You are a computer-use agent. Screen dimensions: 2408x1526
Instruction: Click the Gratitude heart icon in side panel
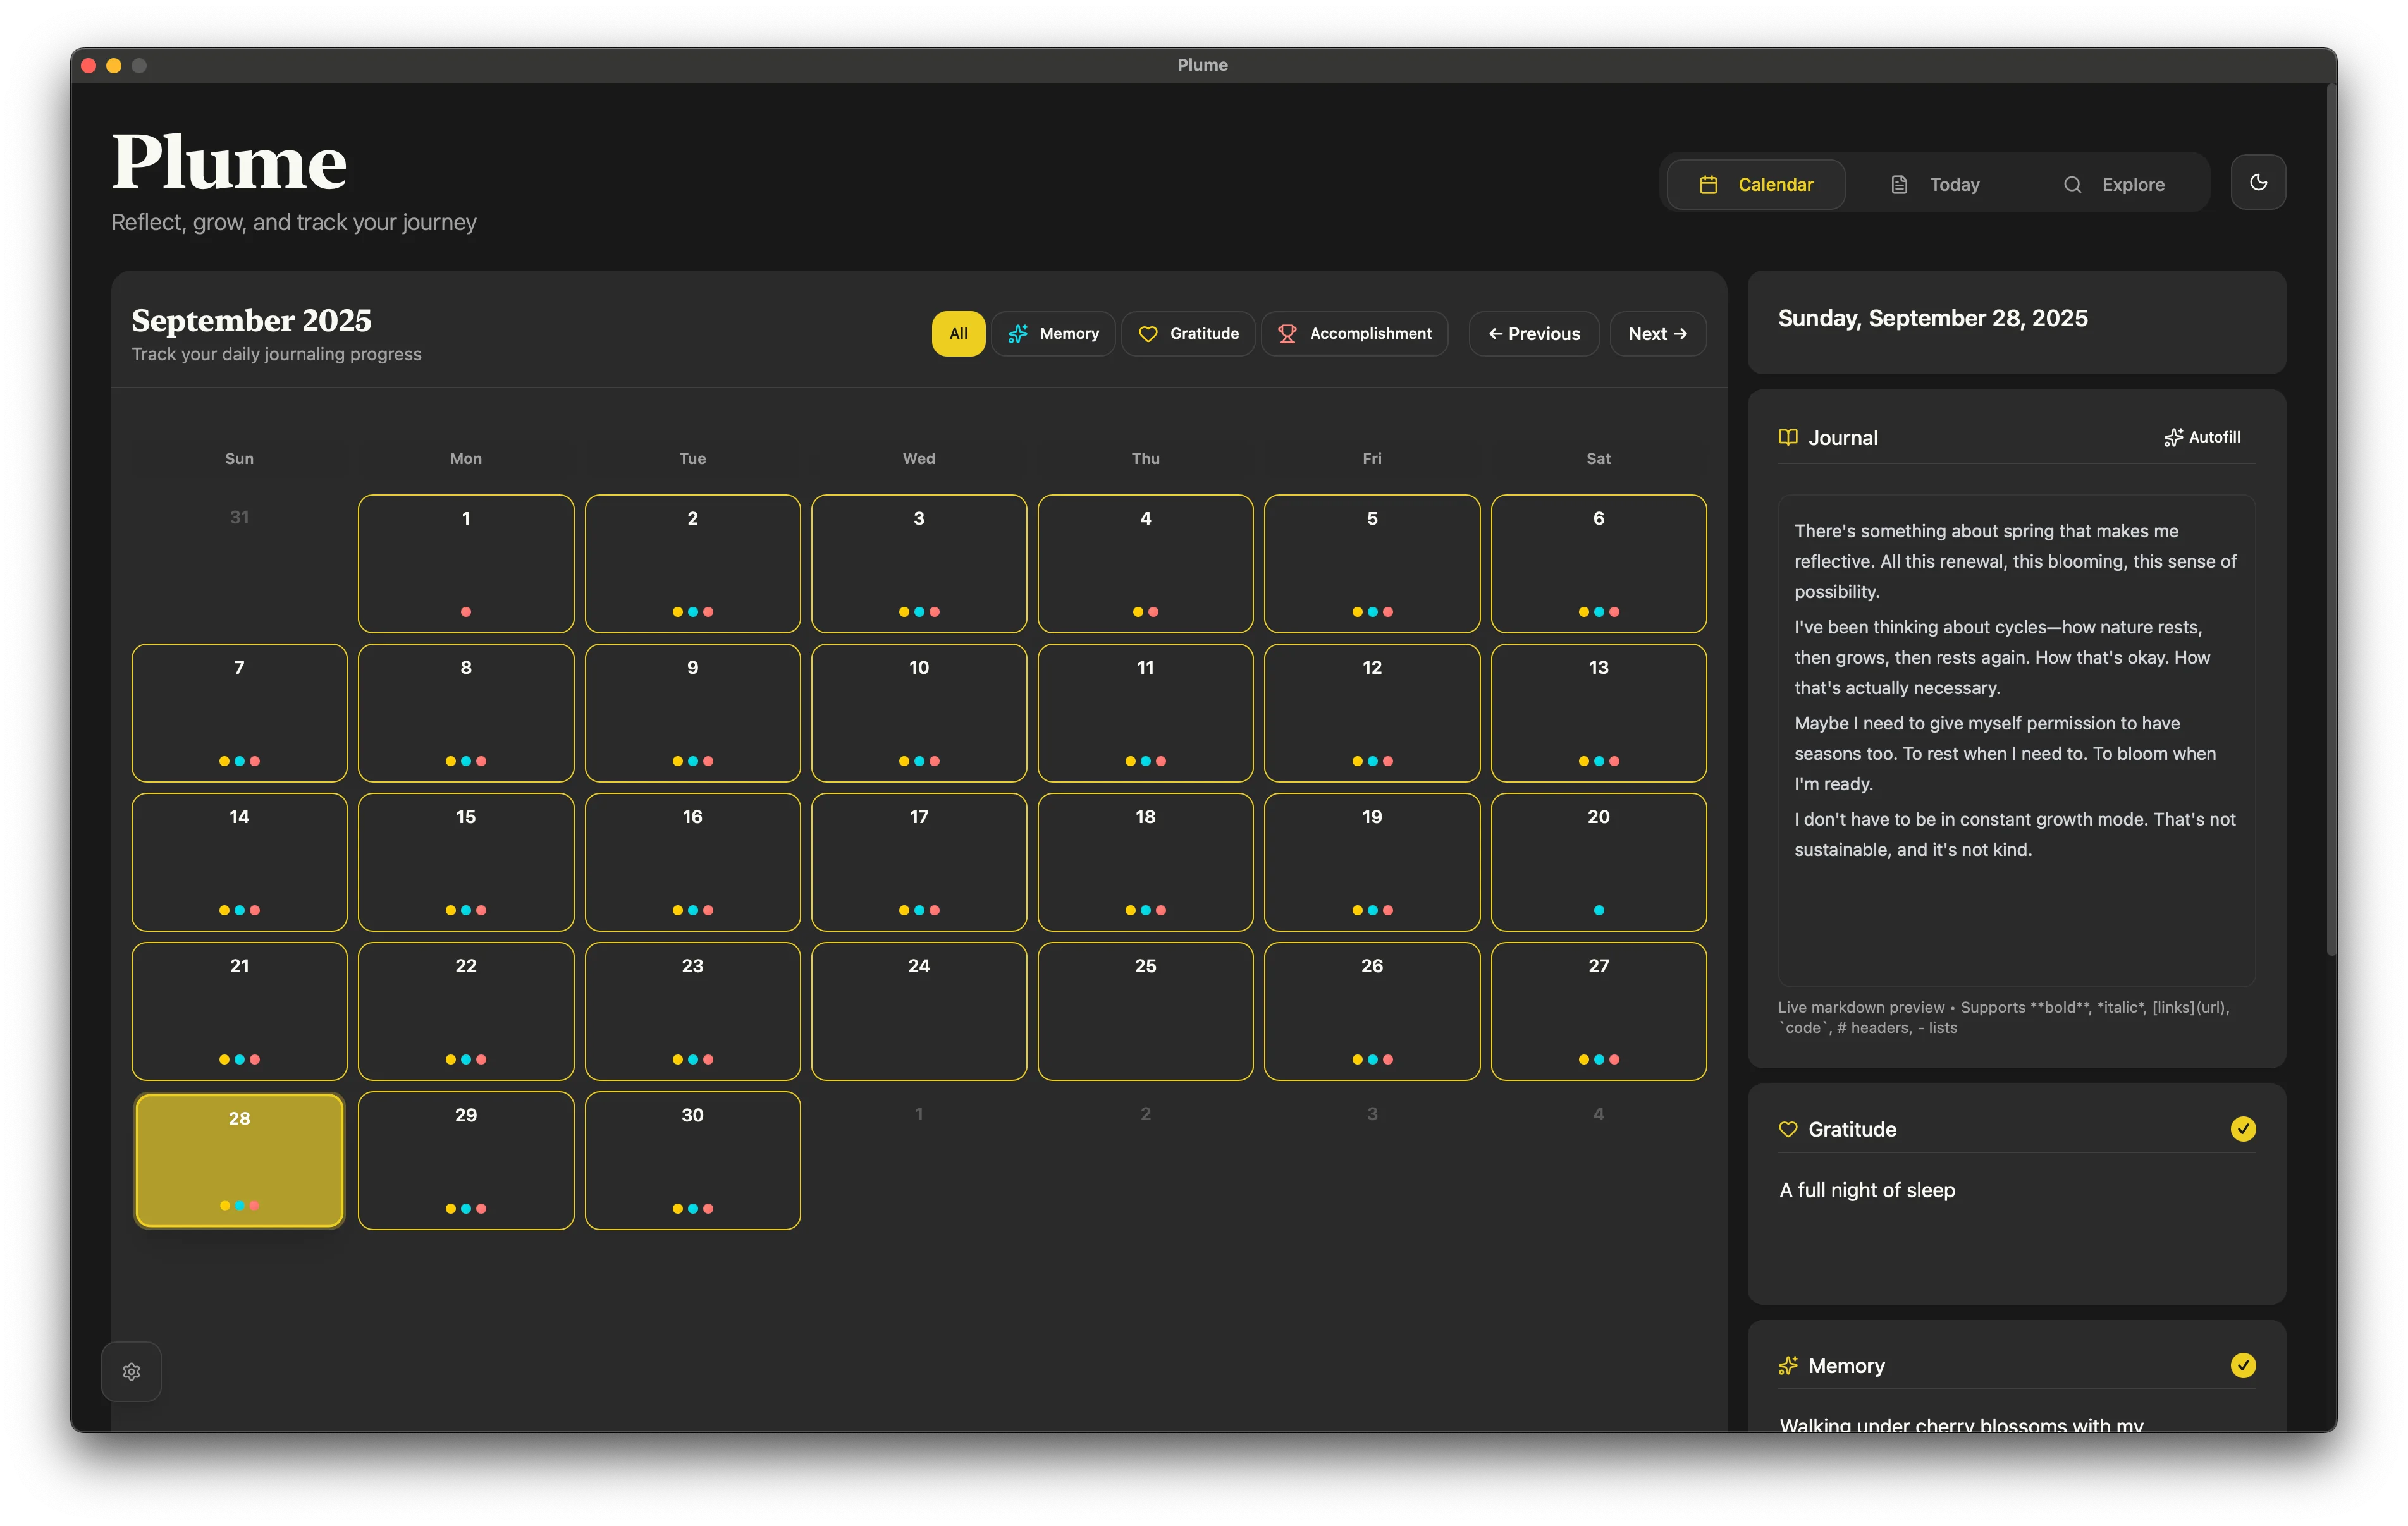[x=1788, y=1129]
